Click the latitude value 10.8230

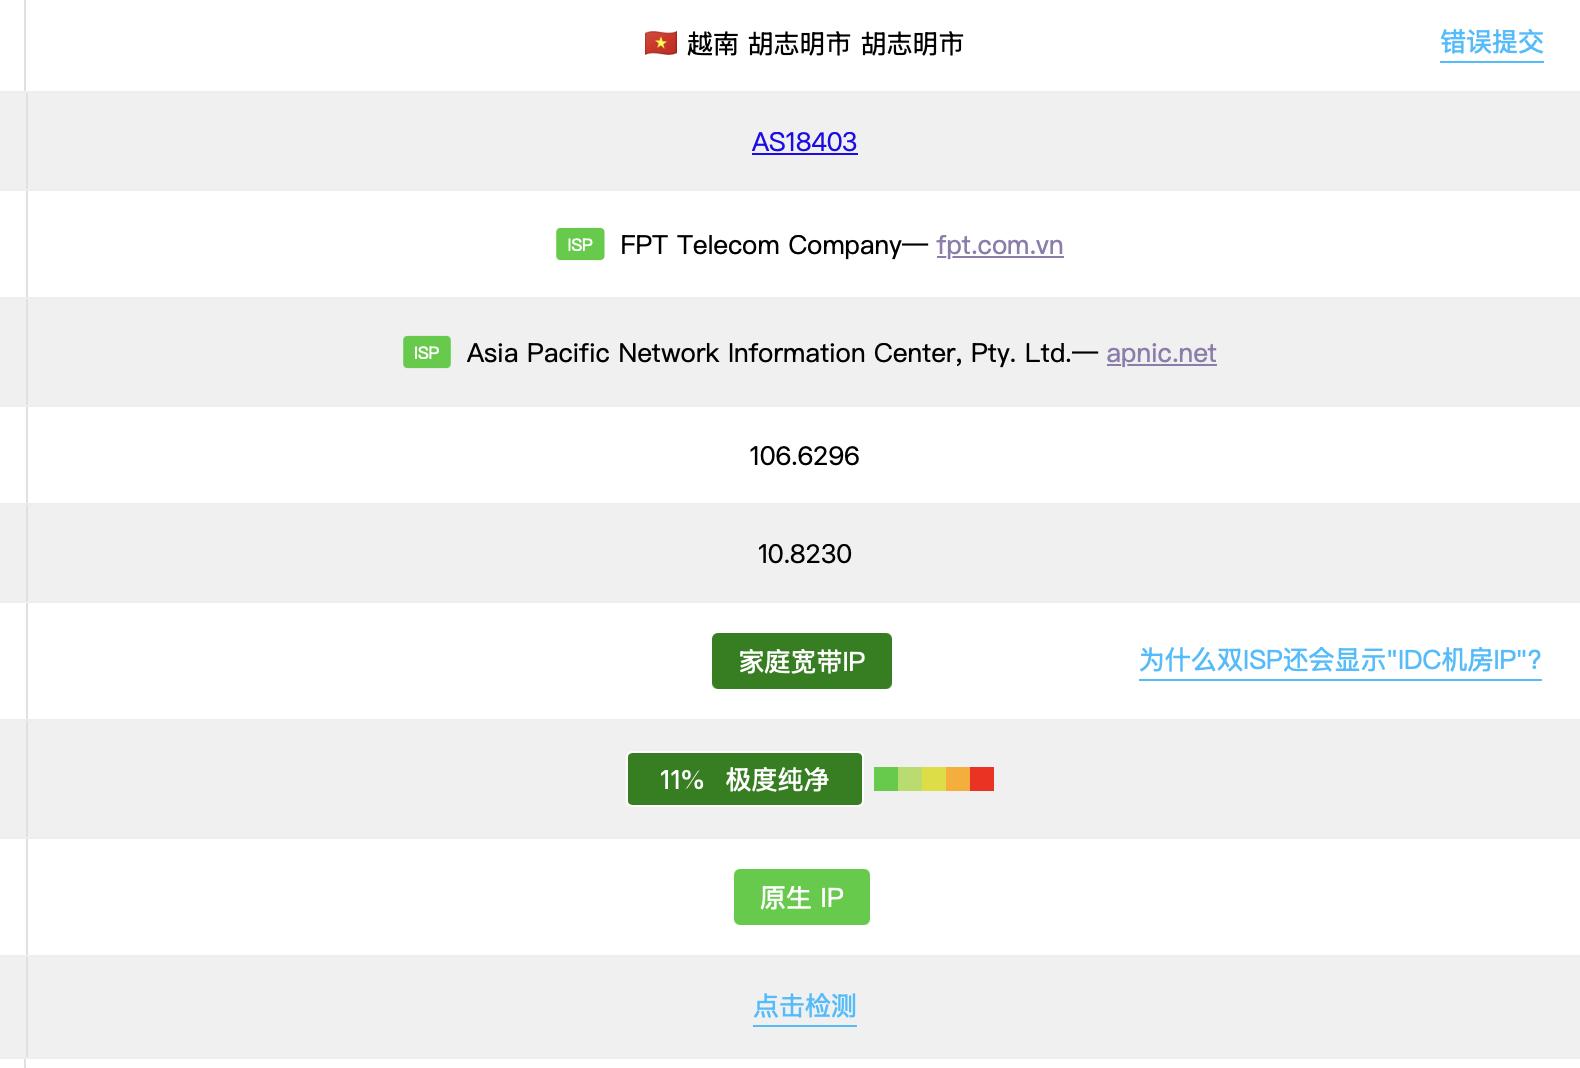[805, 554]
